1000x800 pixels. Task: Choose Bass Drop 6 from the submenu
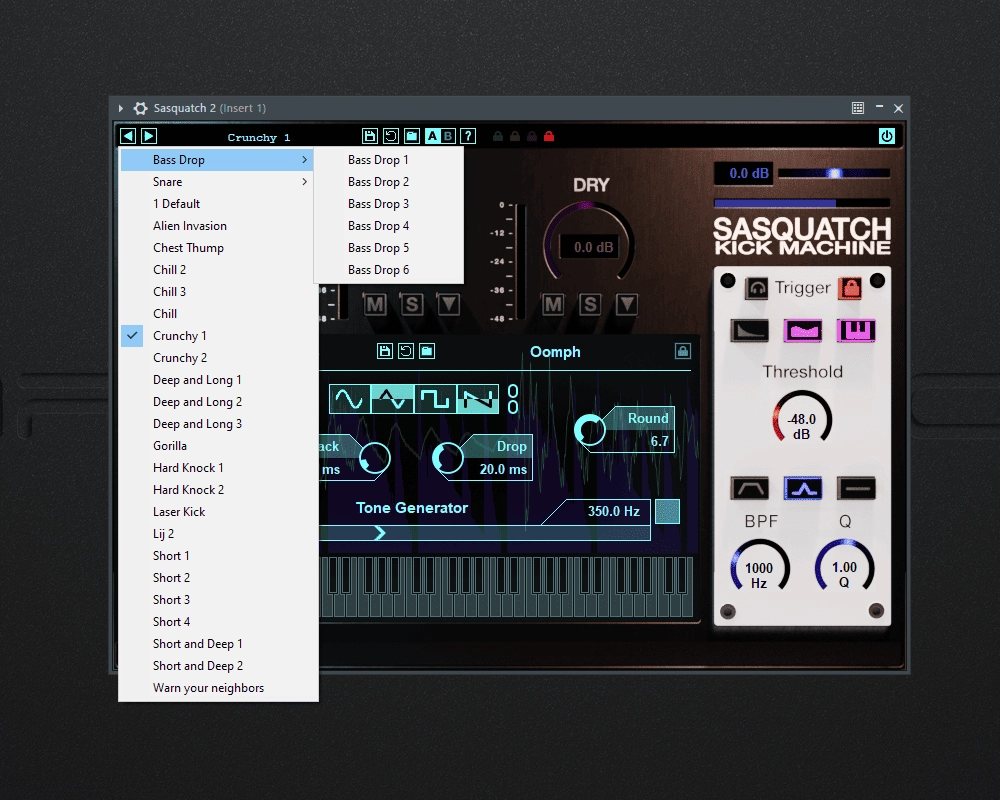pos(389,270)
